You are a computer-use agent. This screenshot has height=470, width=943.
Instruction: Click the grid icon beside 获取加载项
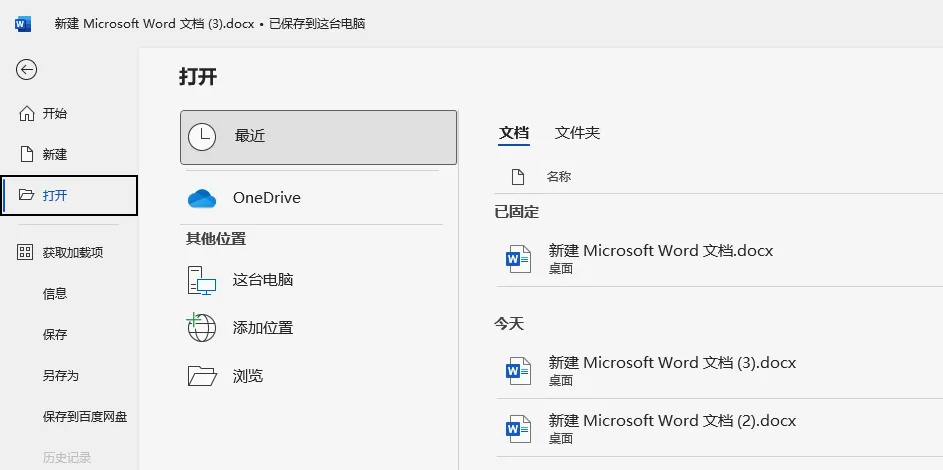click(x=25, y=252)
